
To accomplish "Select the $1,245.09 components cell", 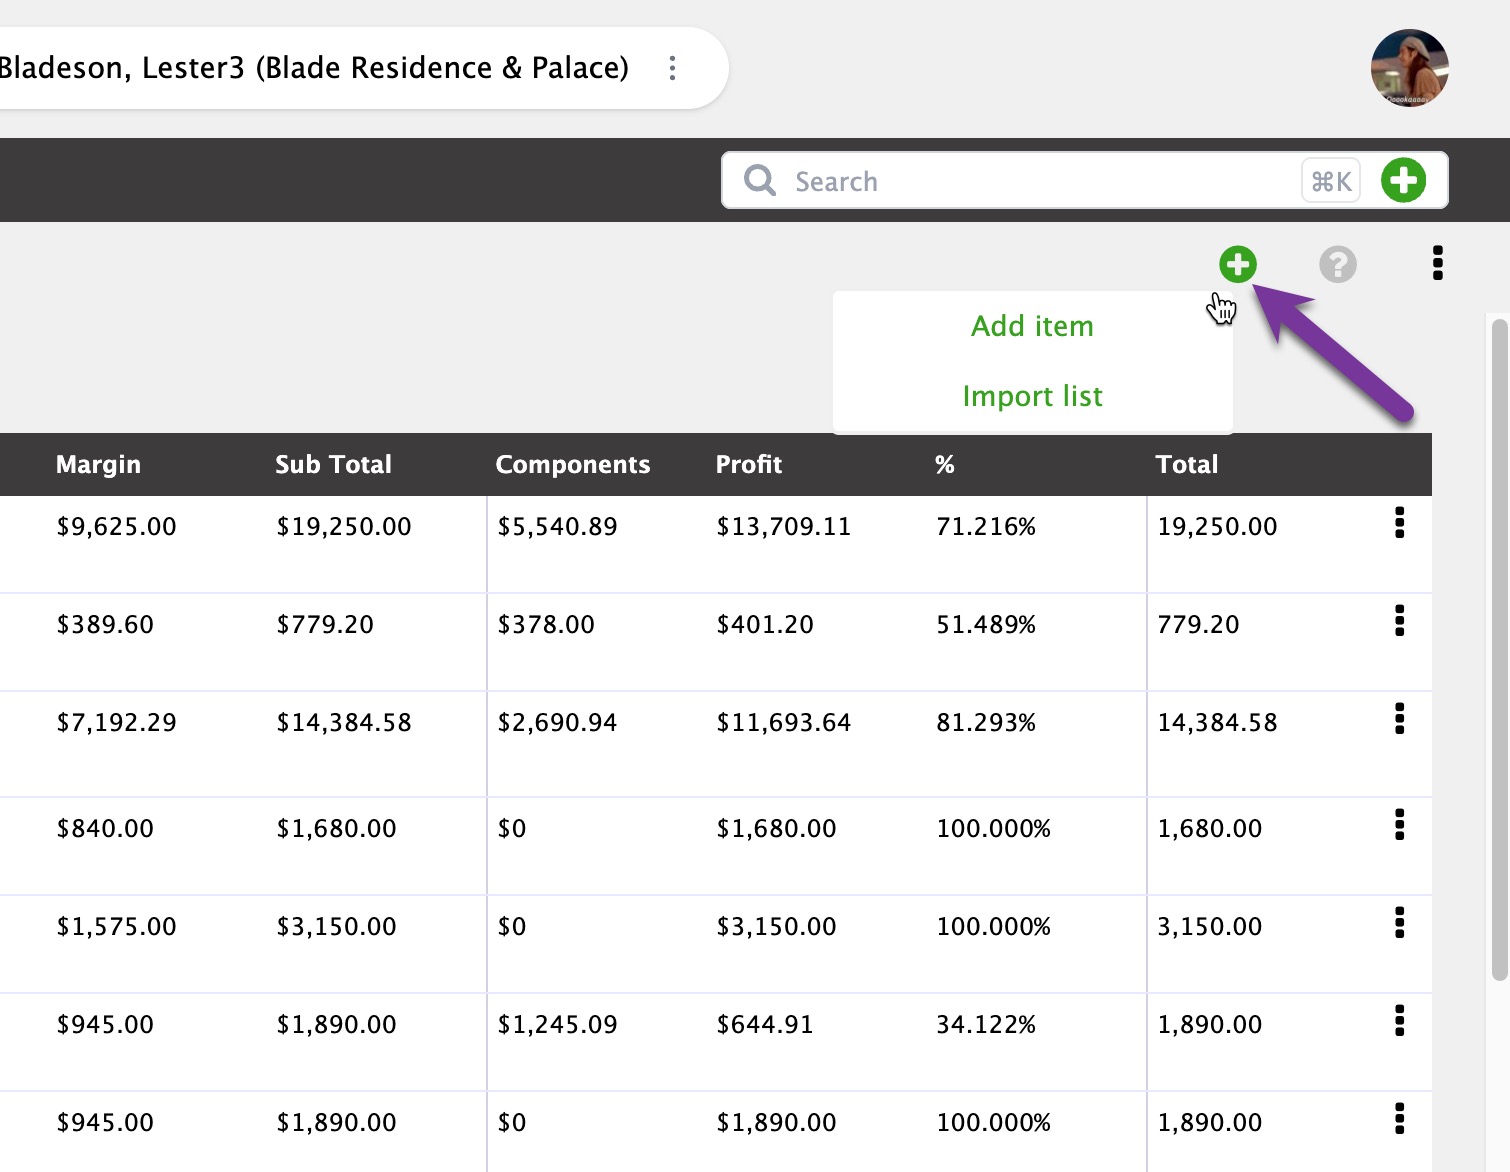I will pos(557,1024).
